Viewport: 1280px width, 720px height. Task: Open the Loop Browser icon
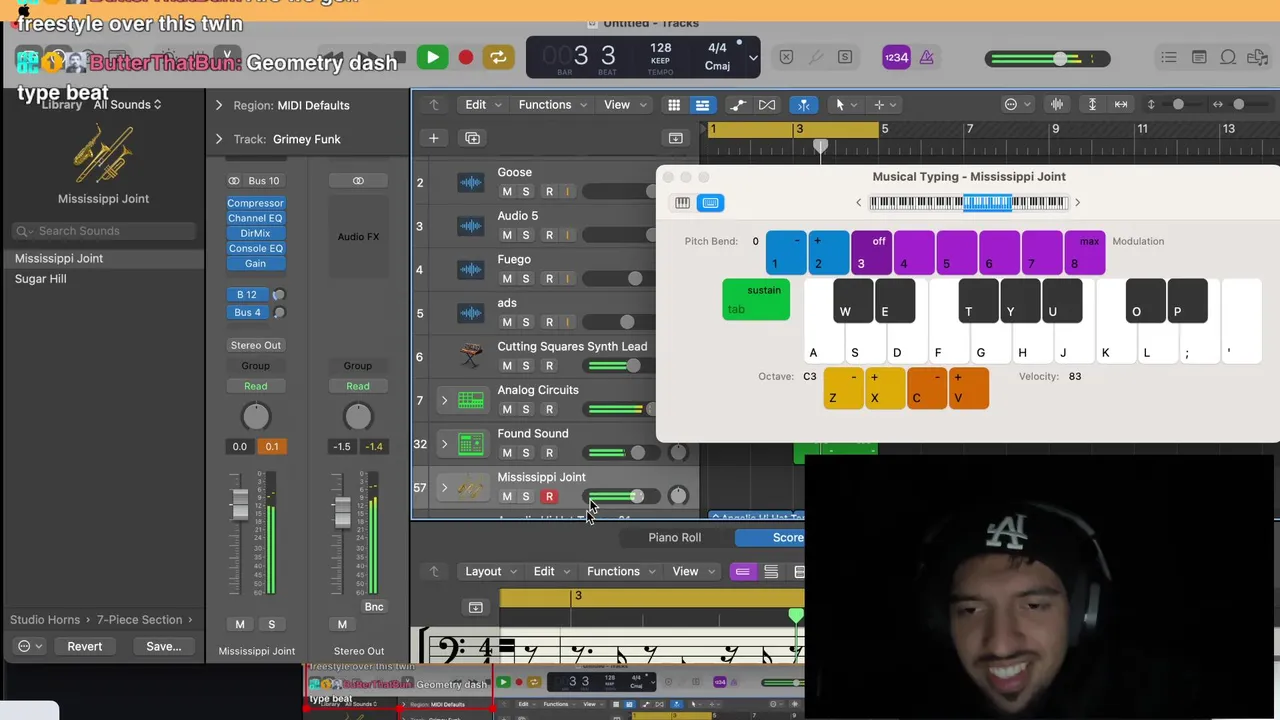pos(1229,58)
